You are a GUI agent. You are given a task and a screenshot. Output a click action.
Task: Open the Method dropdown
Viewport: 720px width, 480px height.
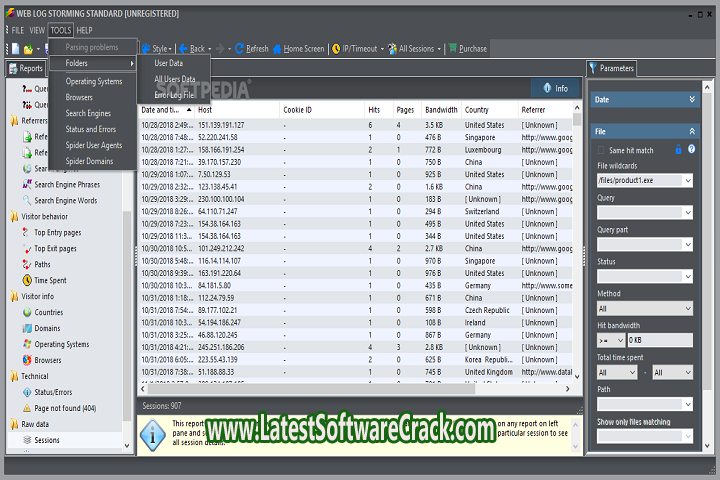point(645,309)
